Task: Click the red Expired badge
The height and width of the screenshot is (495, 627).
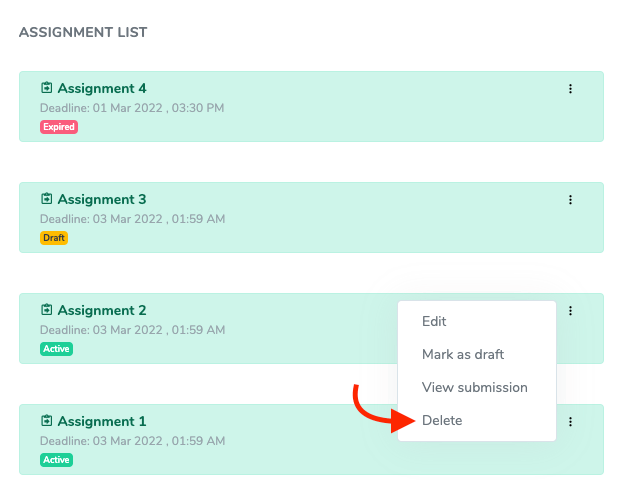Action: 59,127
